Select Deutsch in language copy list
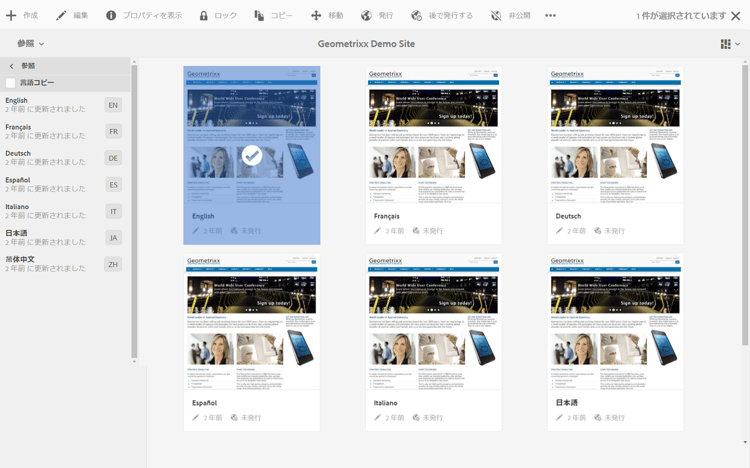 pos(65,158)
